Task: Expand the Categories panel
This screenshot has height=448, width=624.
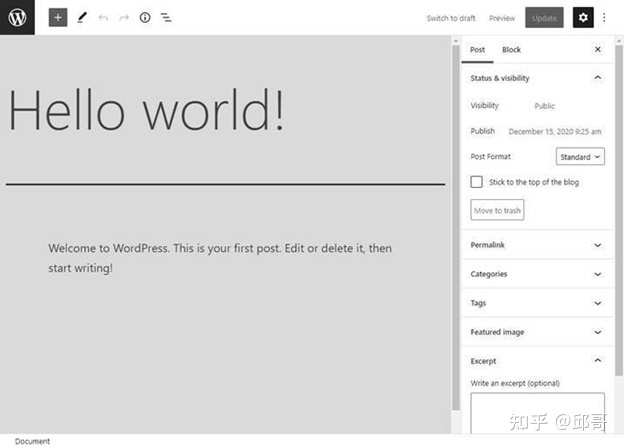Action: pos(537,274)
